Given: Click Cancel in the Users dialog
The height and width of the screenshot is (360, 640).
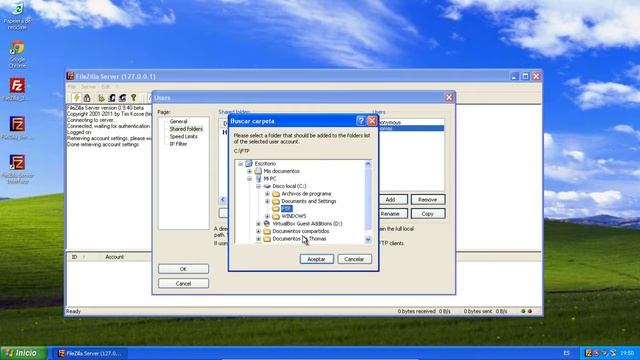Looking at the screenshot, I should click(183, 283).
